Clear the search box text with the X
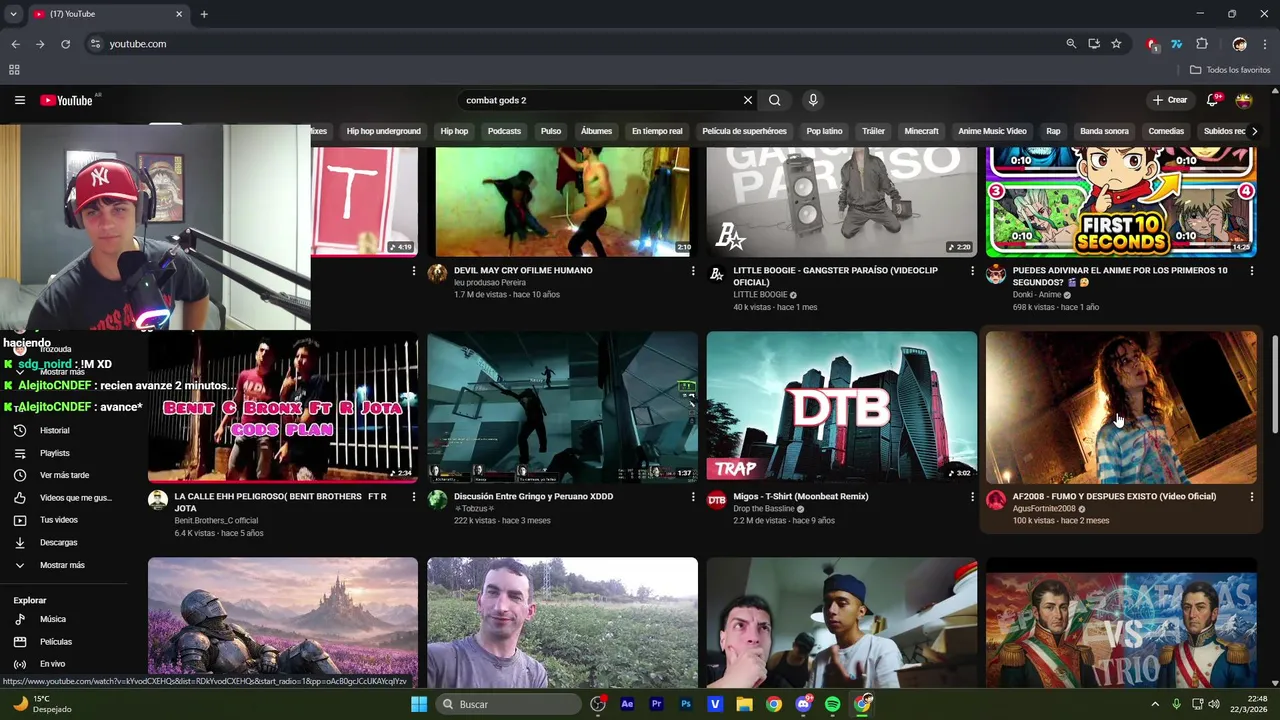1280x720 pixels. coord(747,100)
